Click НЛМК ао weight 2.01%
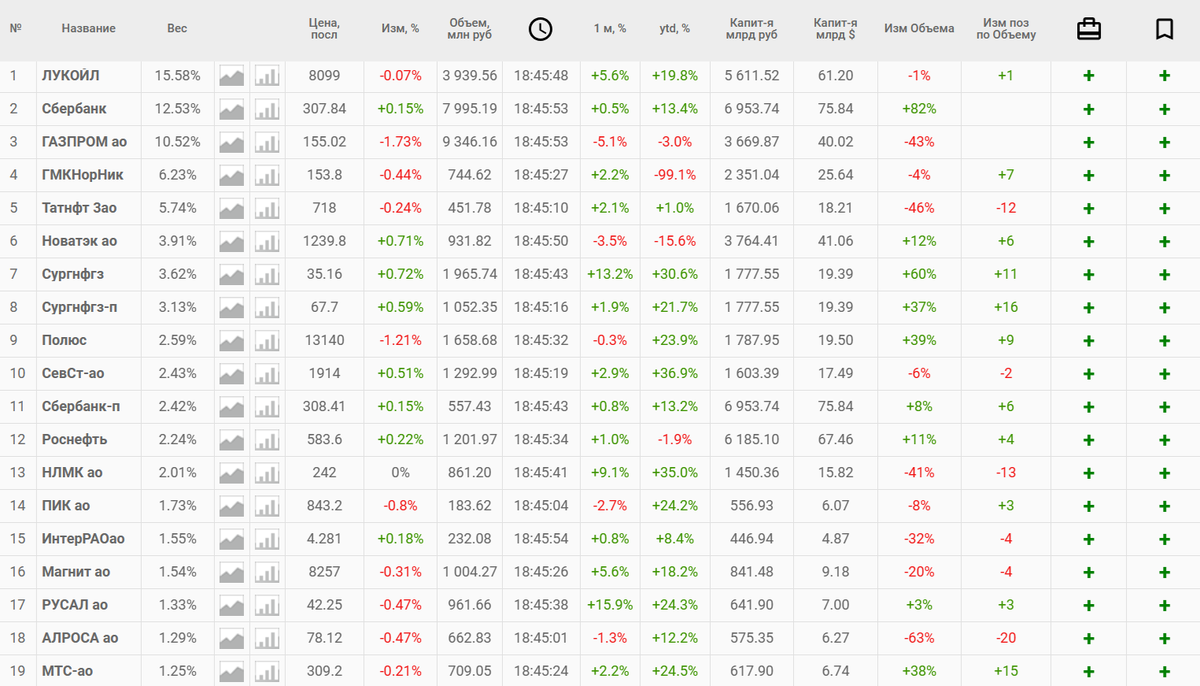Viewport: 1200px width, 686px height. point(177,472)
